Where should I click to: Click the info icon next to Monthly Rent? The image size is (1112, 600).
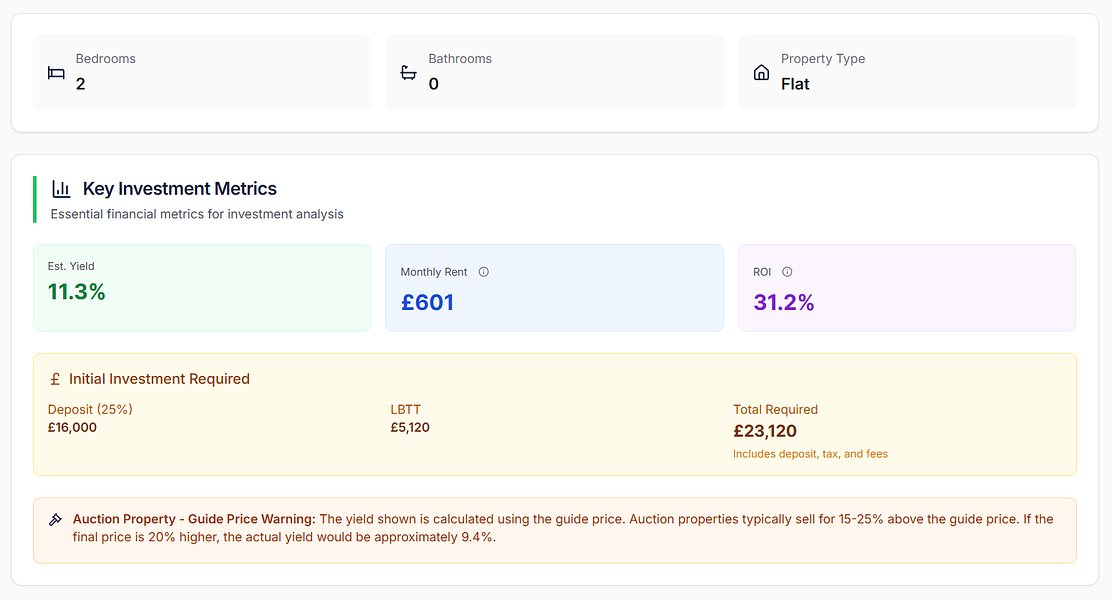pos(484,272)
